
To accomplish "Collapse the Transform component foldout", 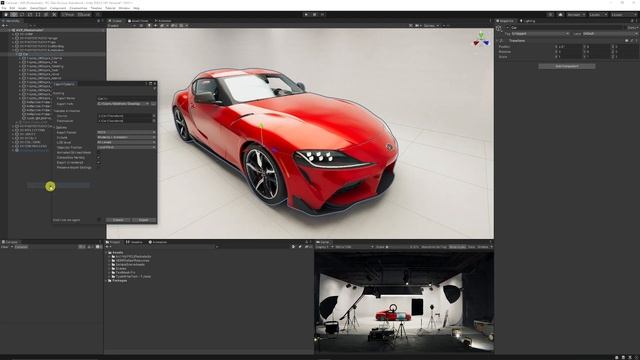I will point(498,41).
